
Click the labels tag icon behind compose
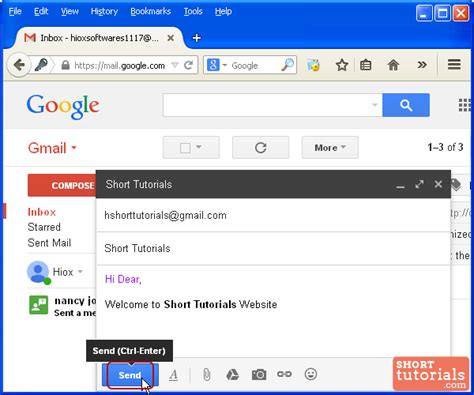tap(456, 185)
